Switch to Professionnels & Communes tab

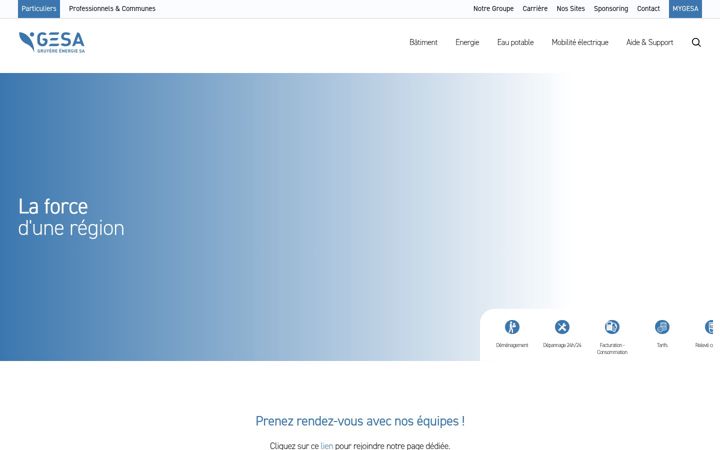coord(112,9)
